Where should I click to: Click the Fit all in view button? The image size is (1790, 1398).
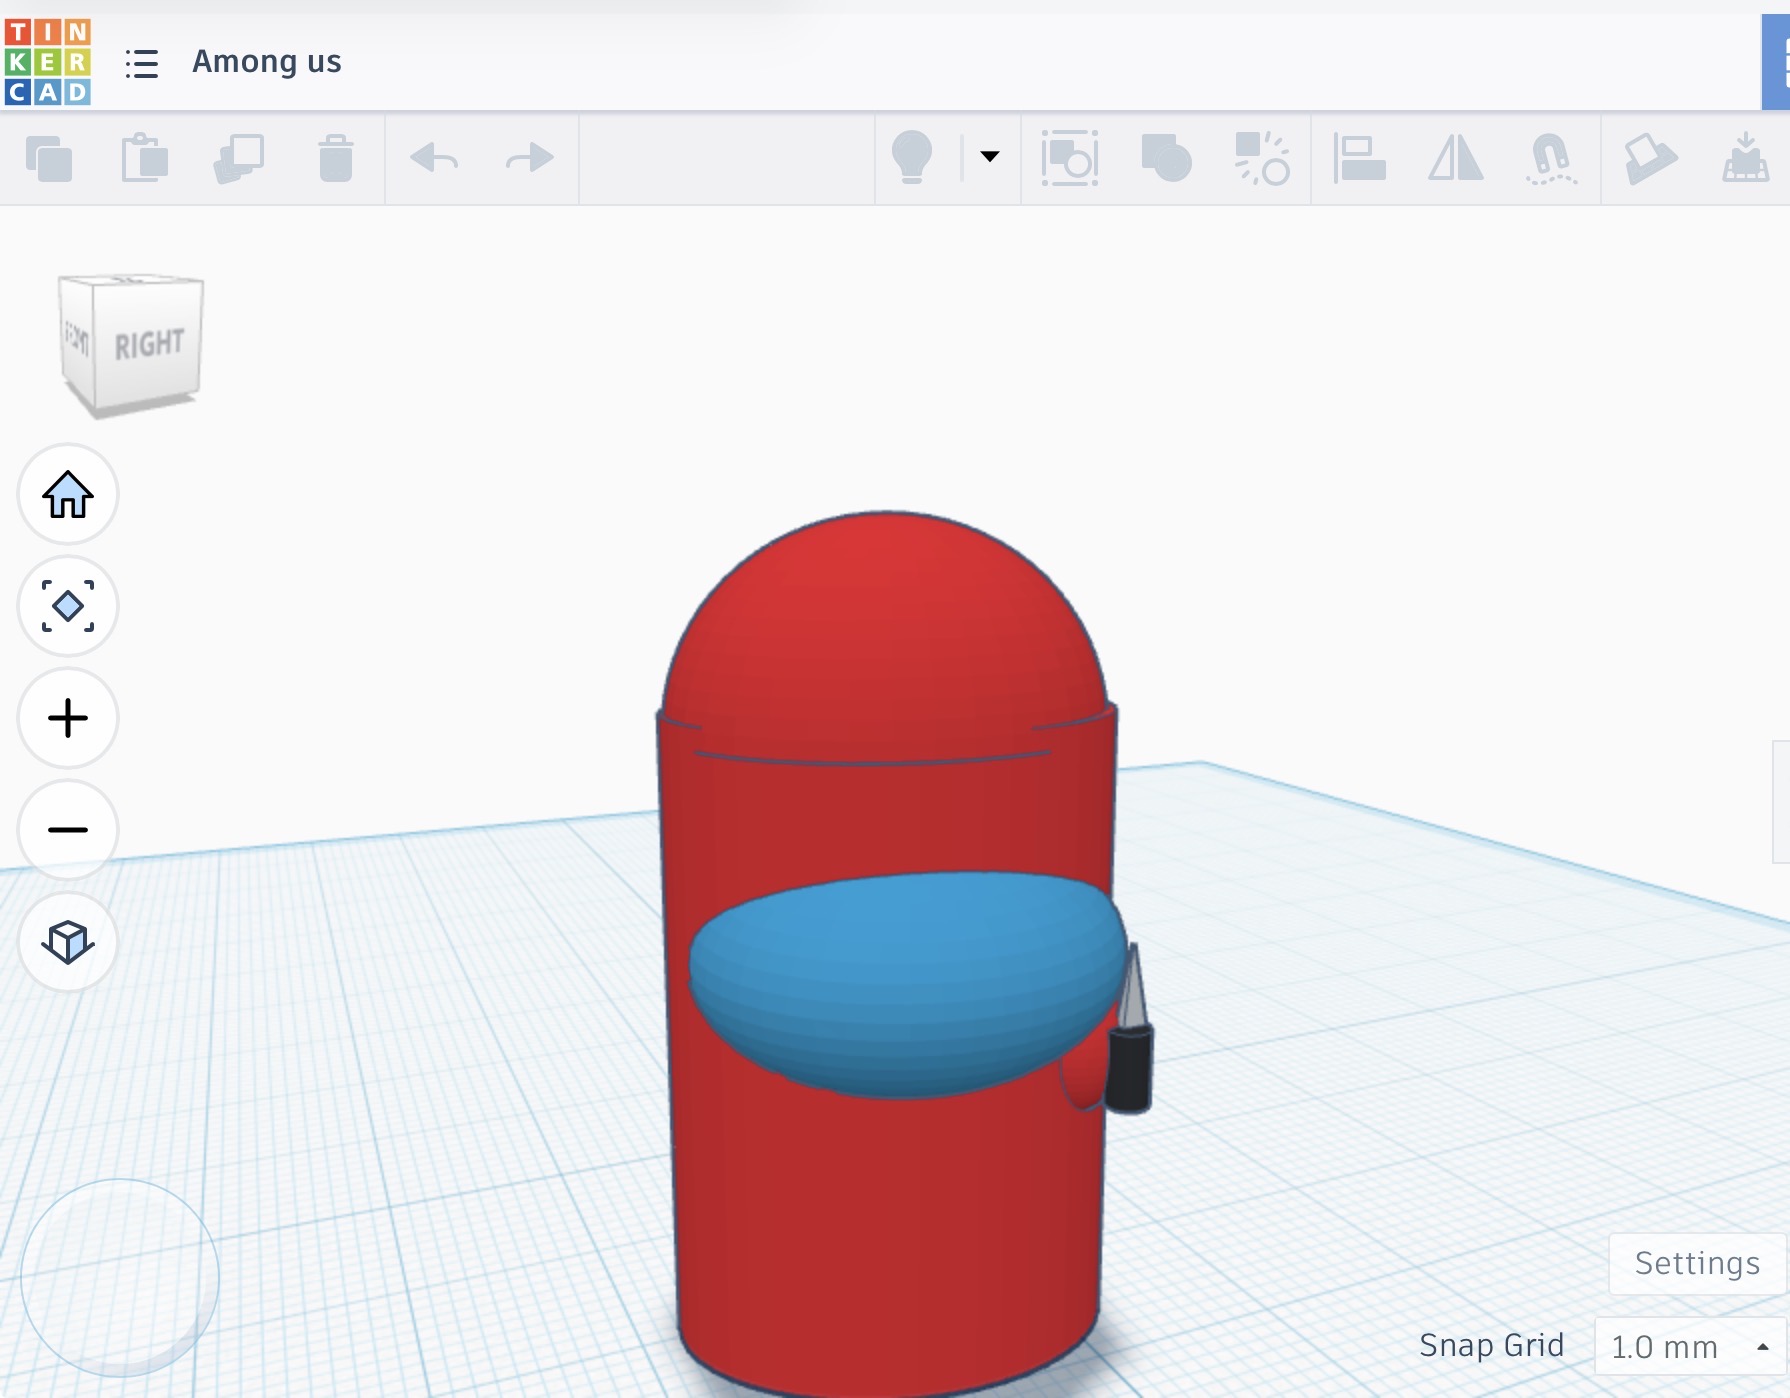click(x=68, y=606)
